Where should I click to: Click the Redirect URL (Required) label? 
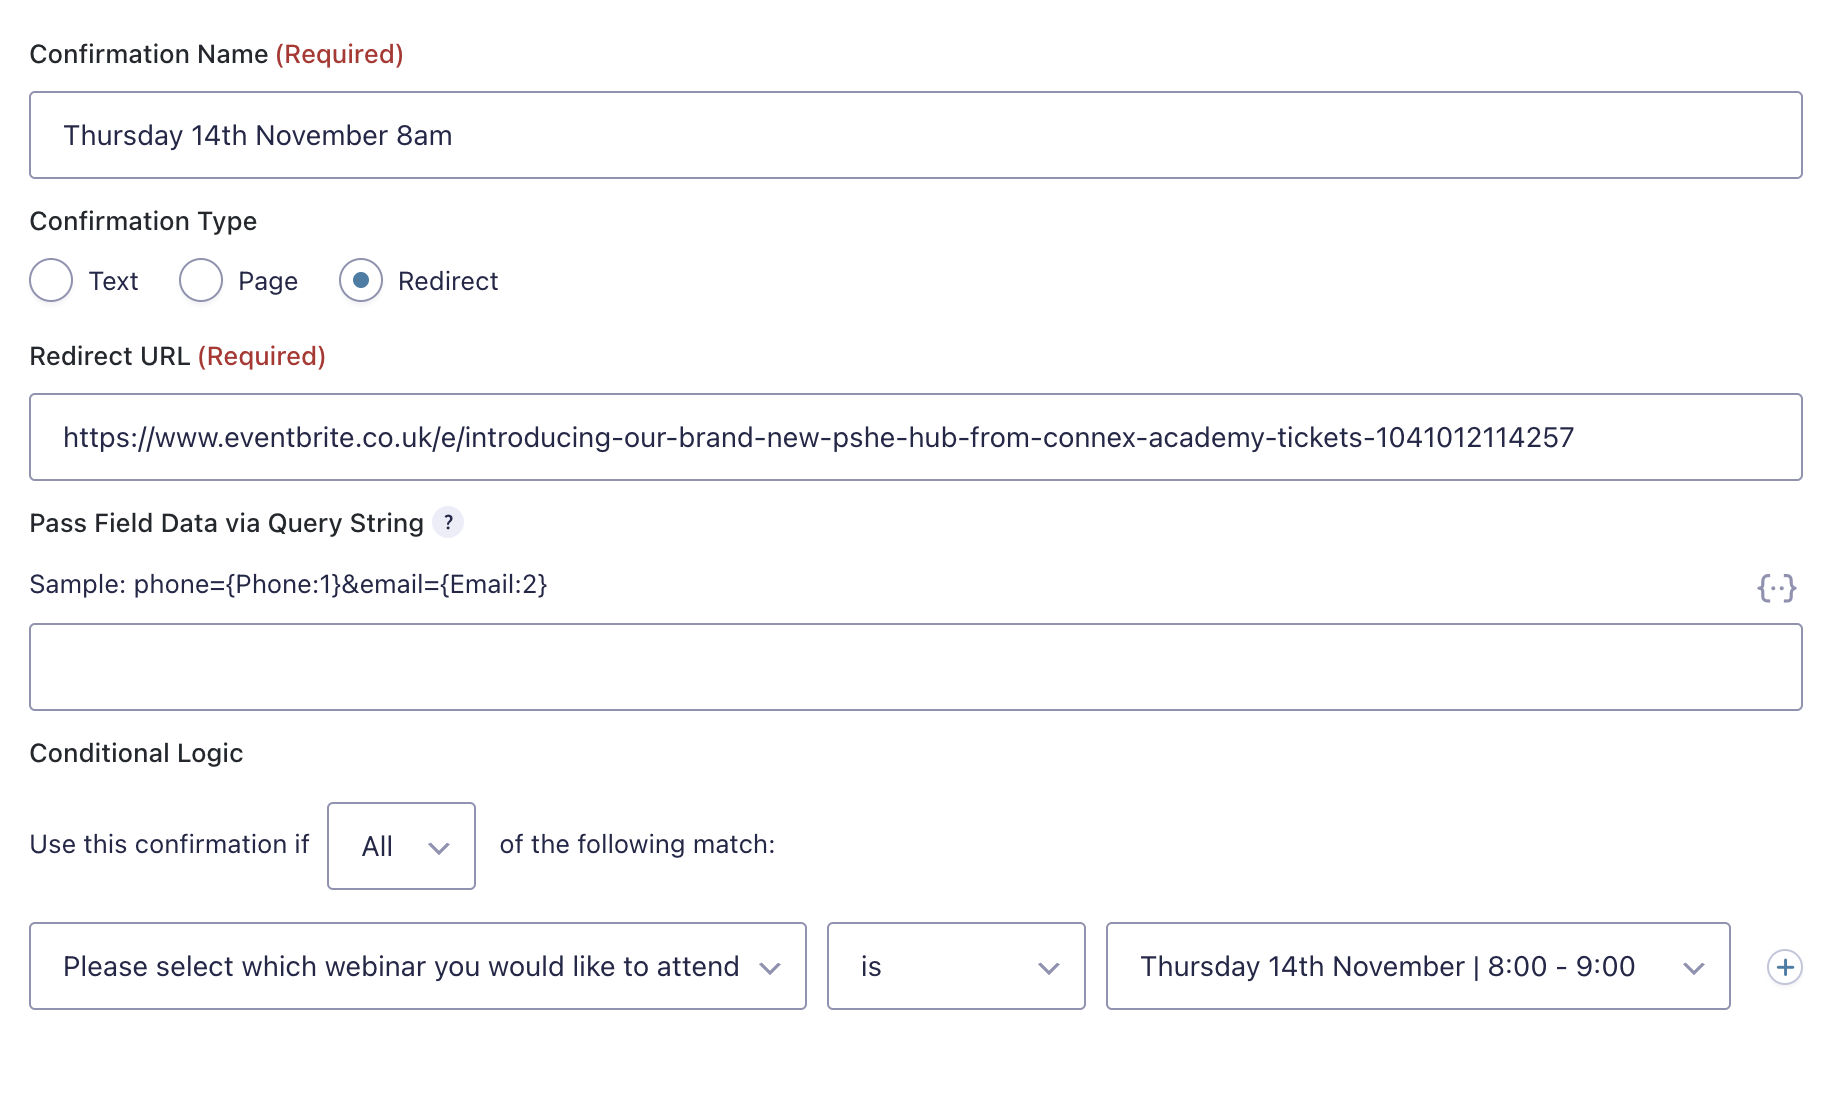click(177, 356)
